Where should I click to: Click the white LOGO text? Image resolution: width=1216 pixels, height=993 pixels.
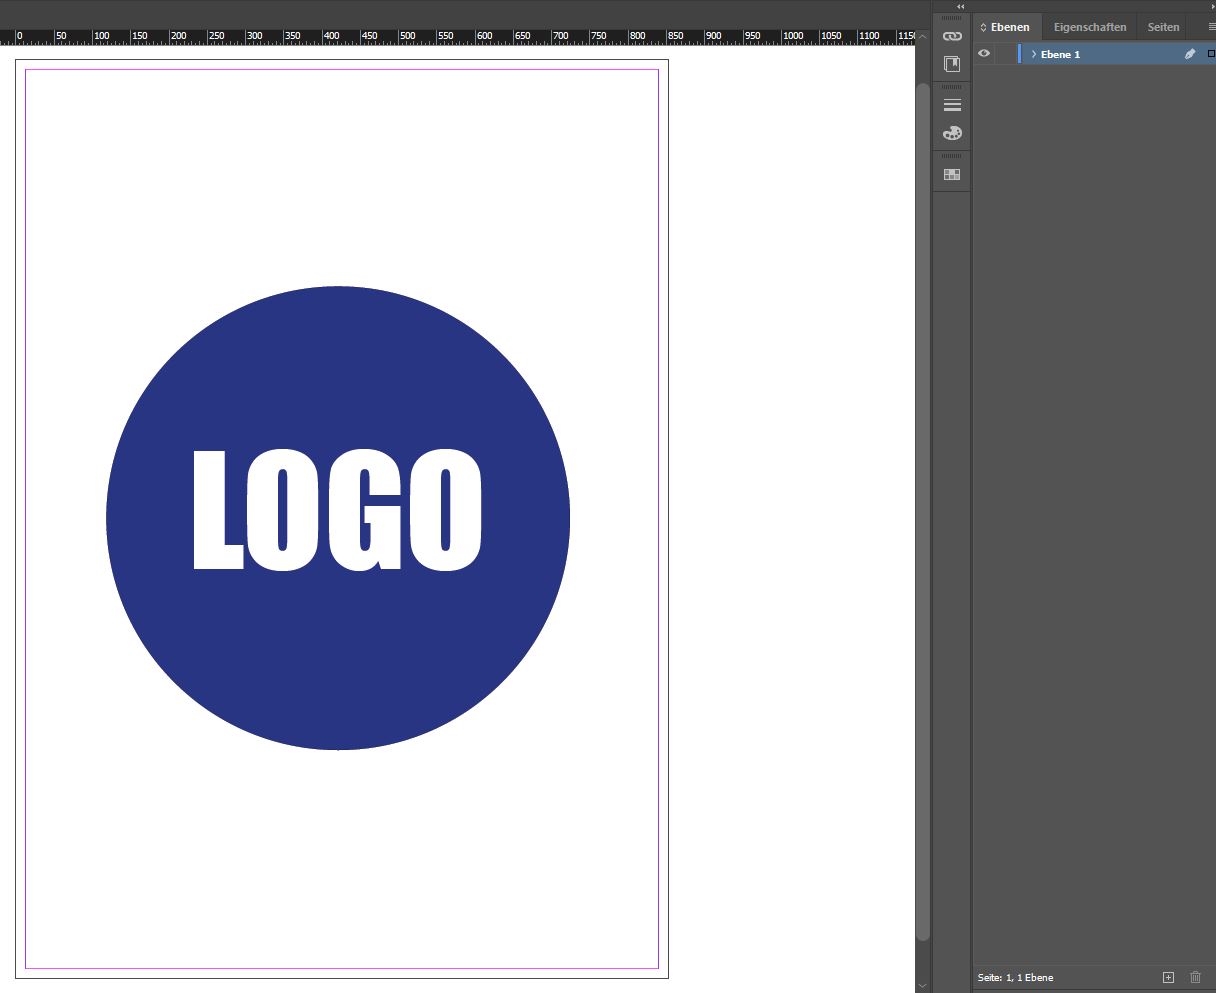[x=337, y=510]
